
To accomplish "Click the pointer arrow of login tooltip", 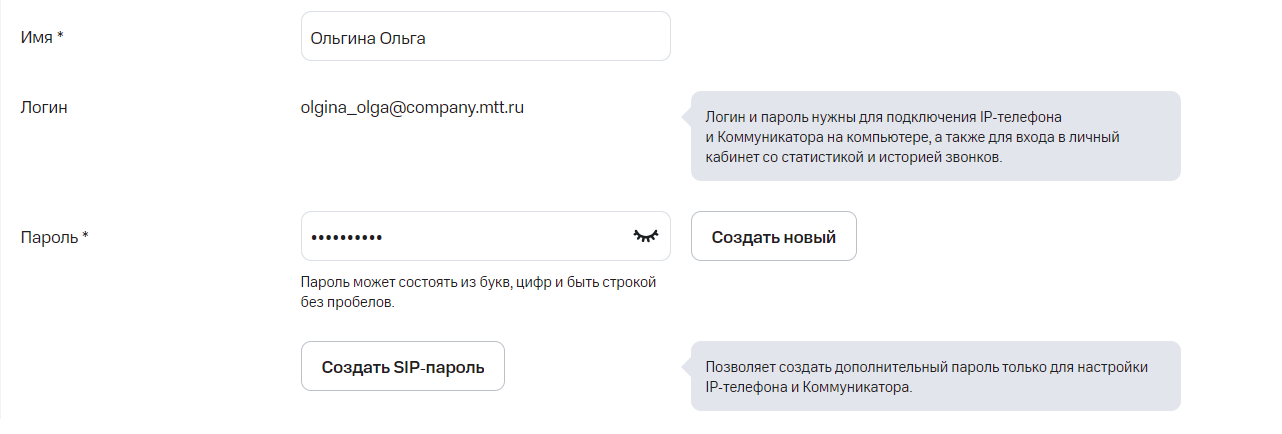I will pyautogui.click(x=686, y=117).
